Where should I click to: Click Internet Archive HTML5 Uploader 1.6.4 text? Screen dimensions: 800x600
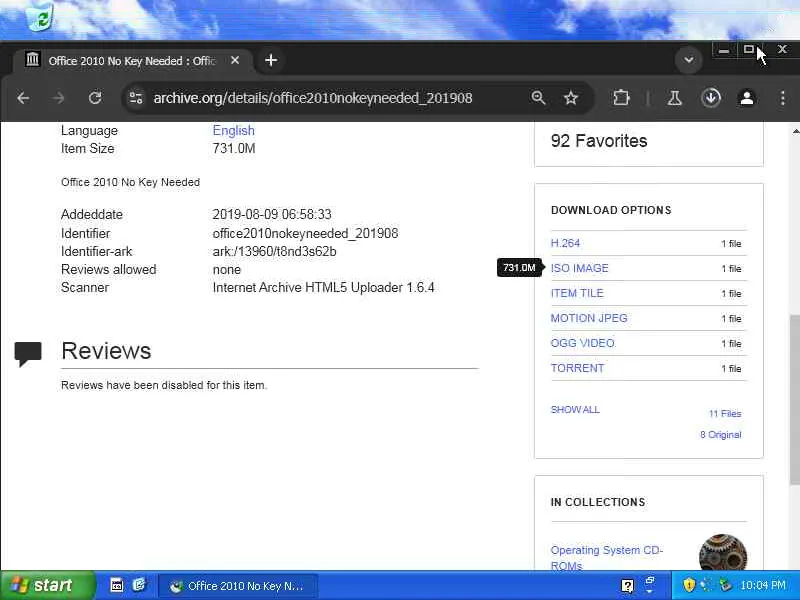(x=323, y=288)
